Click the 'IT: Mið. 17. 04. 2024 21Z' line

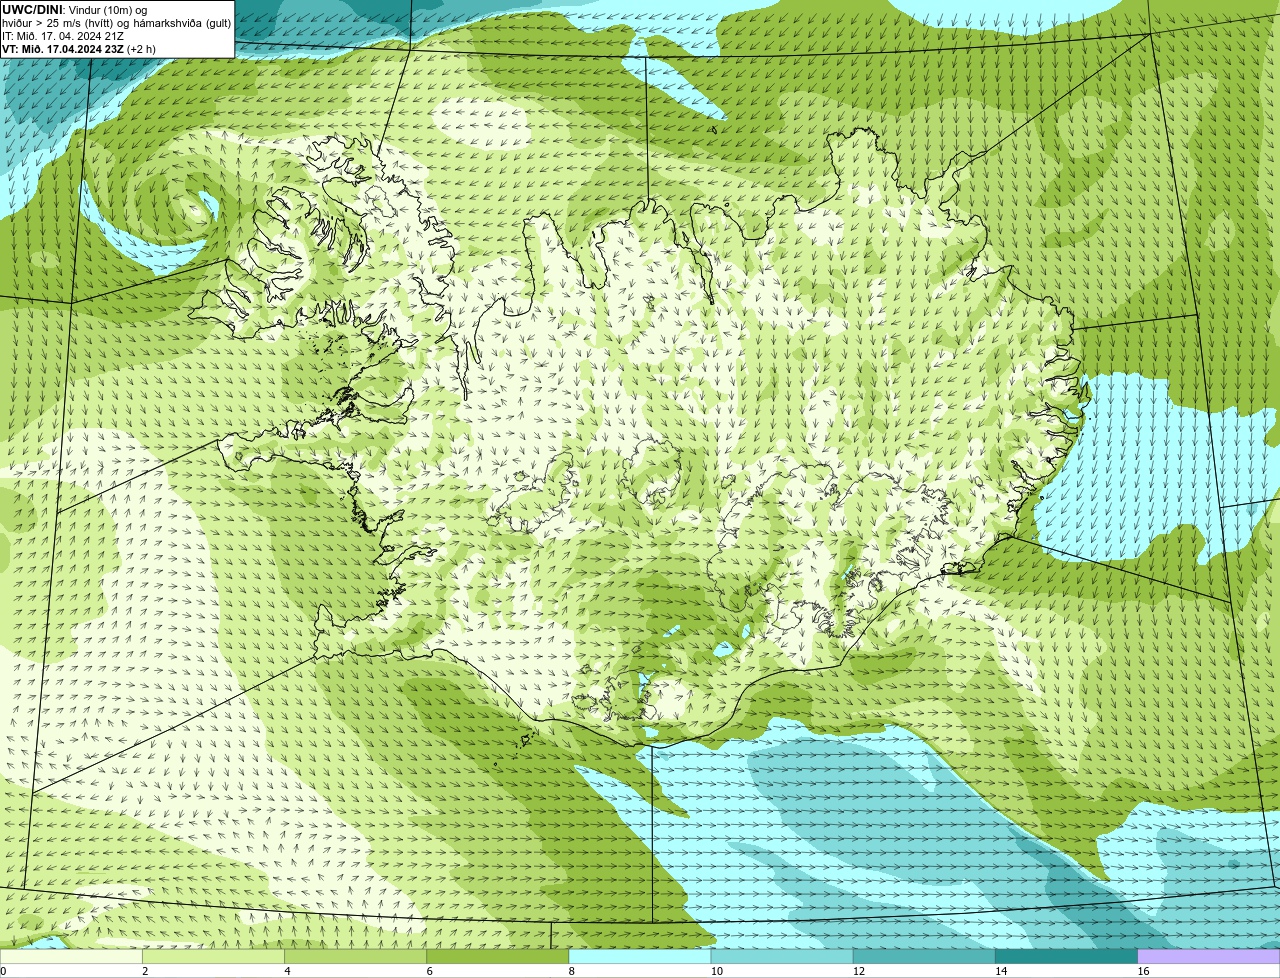point(63,36)
